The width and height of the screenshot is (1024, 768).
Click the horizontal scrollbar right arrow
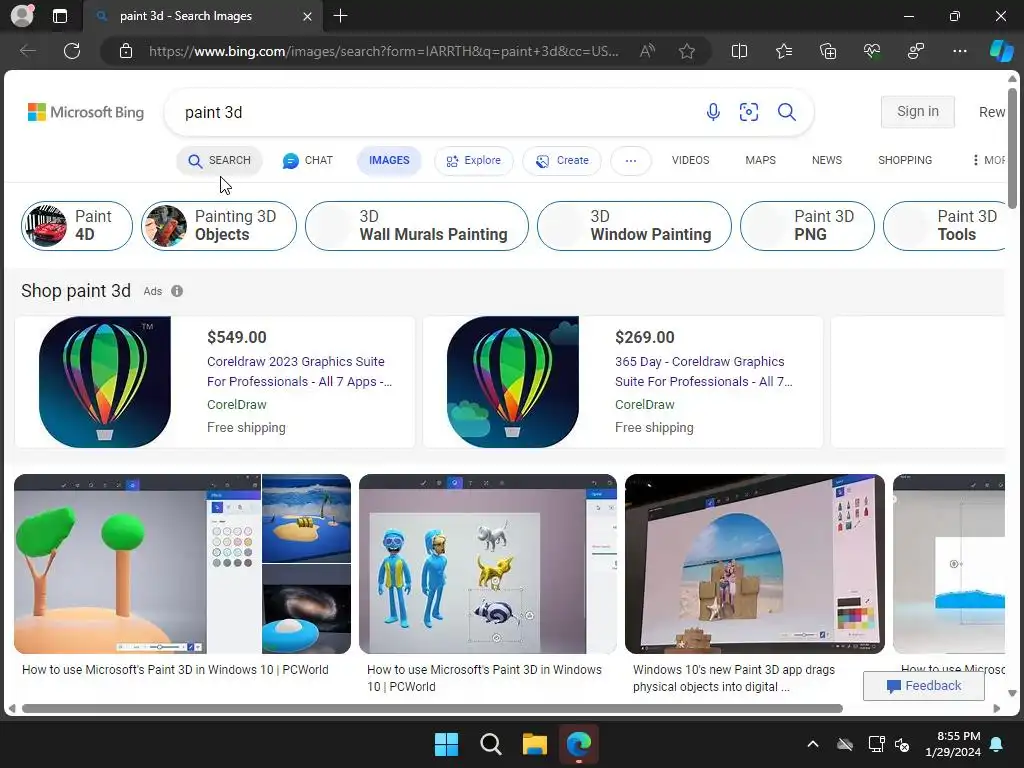coord(997,709)
